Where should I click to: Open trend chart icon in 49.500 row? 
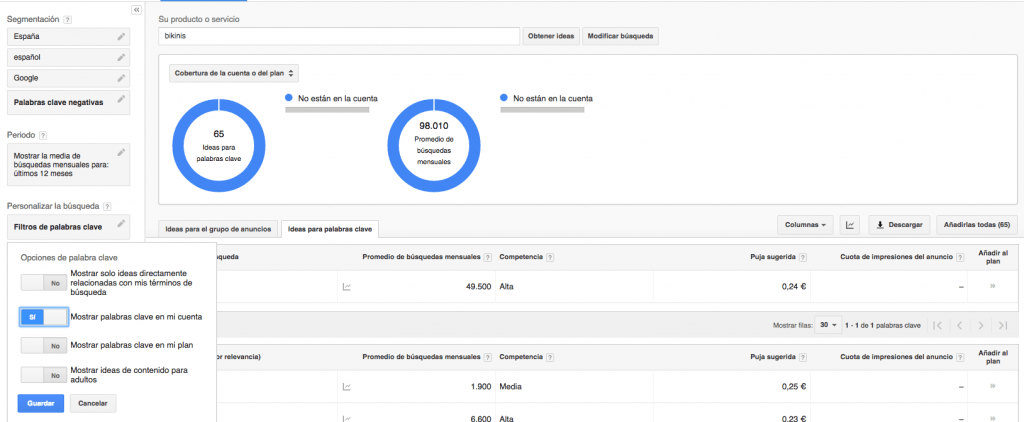(347, 286)
